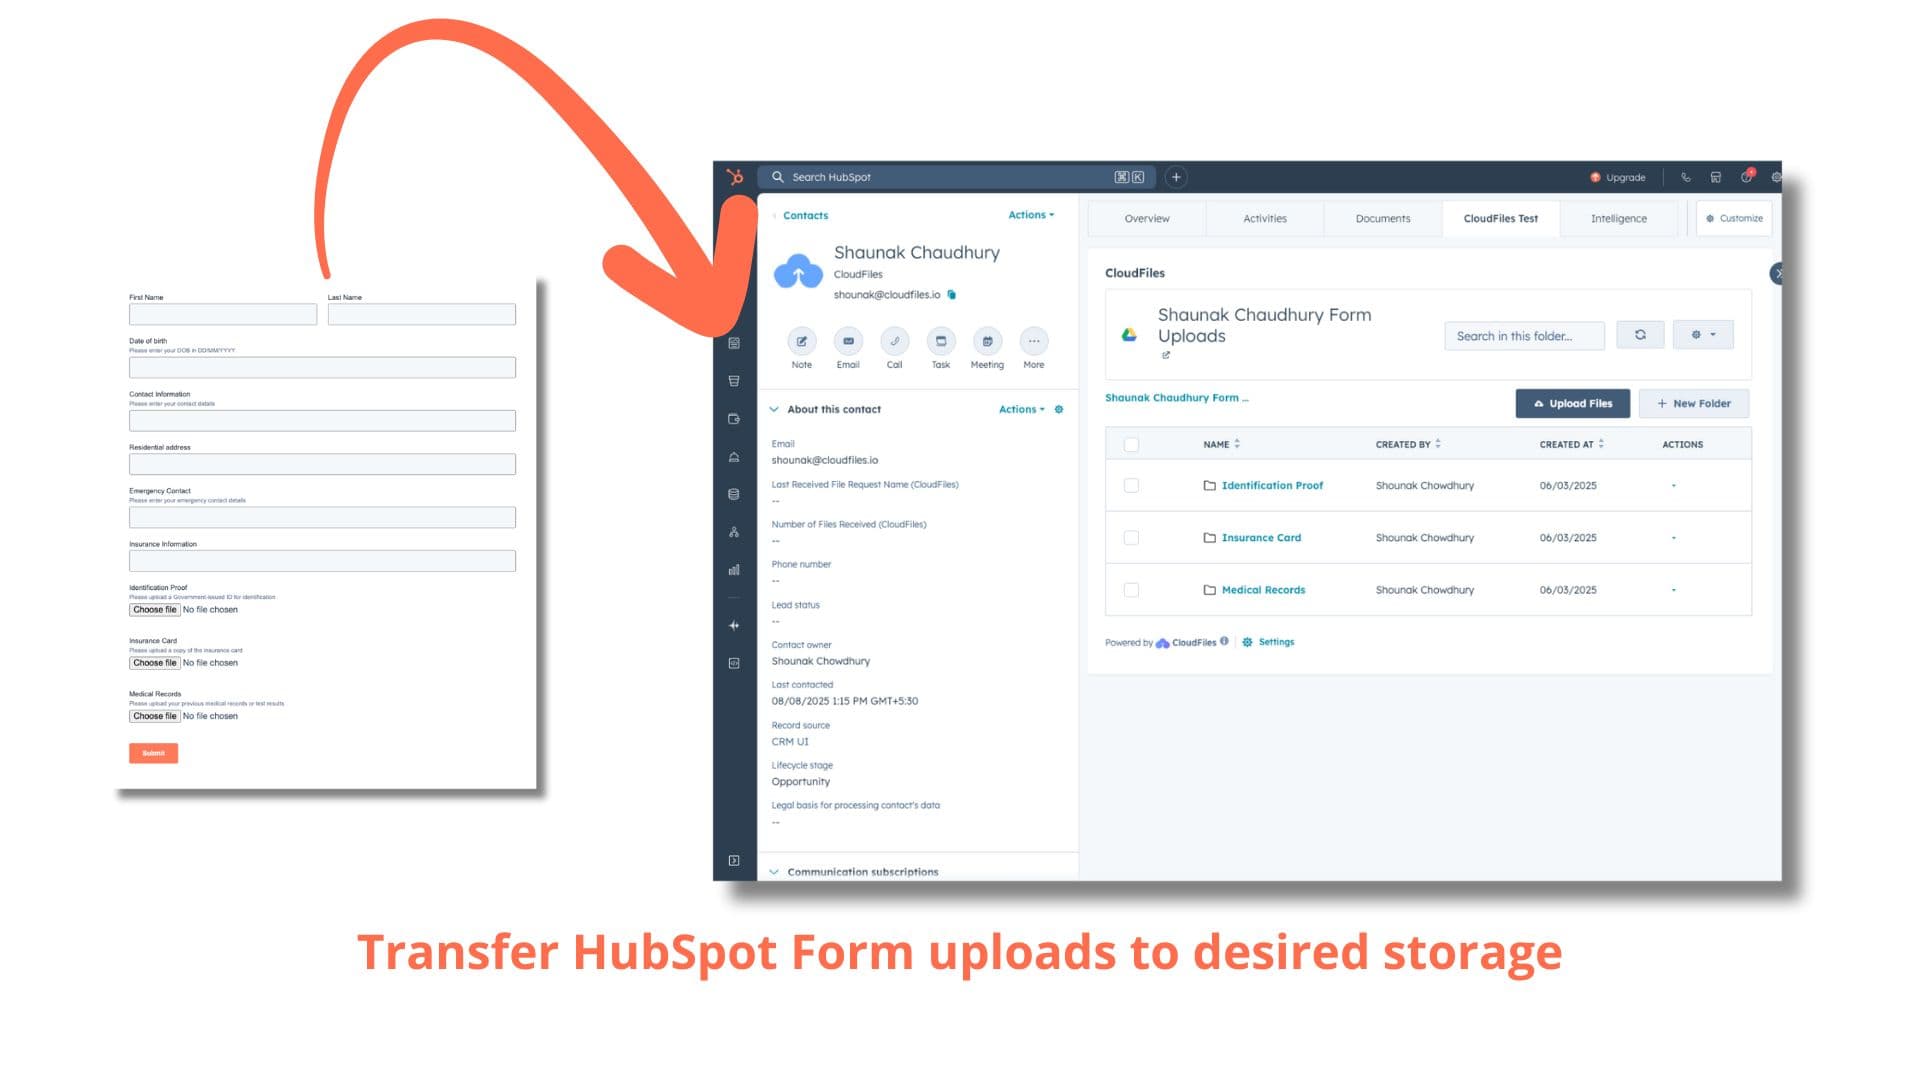The image size is (1920, 1080).
Task: Check the Medical Records row checkbox
Action: (1131, 590)
